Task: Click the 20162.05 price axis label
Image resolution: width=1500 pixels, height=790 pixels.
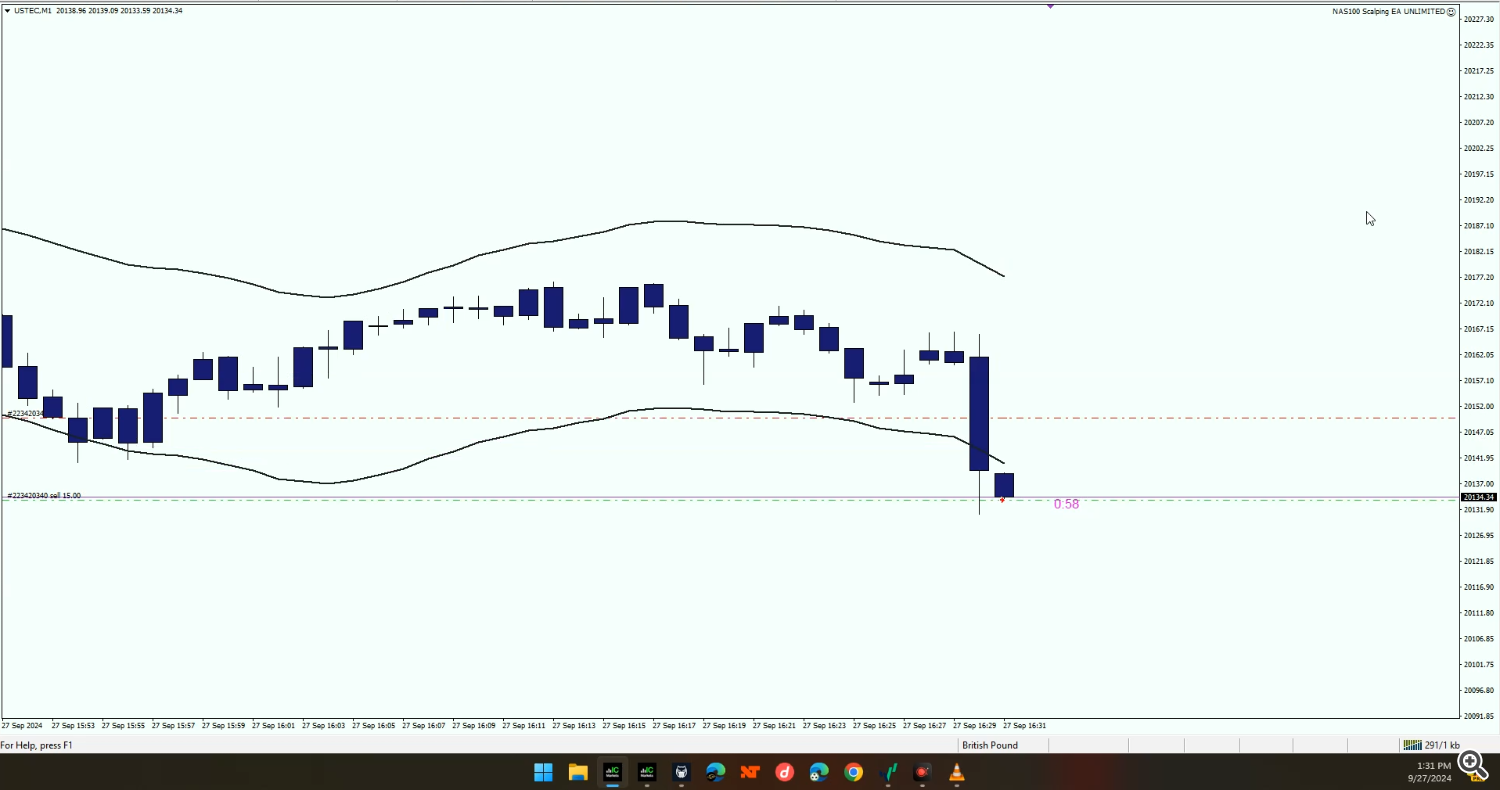Action: [1478, 355]
